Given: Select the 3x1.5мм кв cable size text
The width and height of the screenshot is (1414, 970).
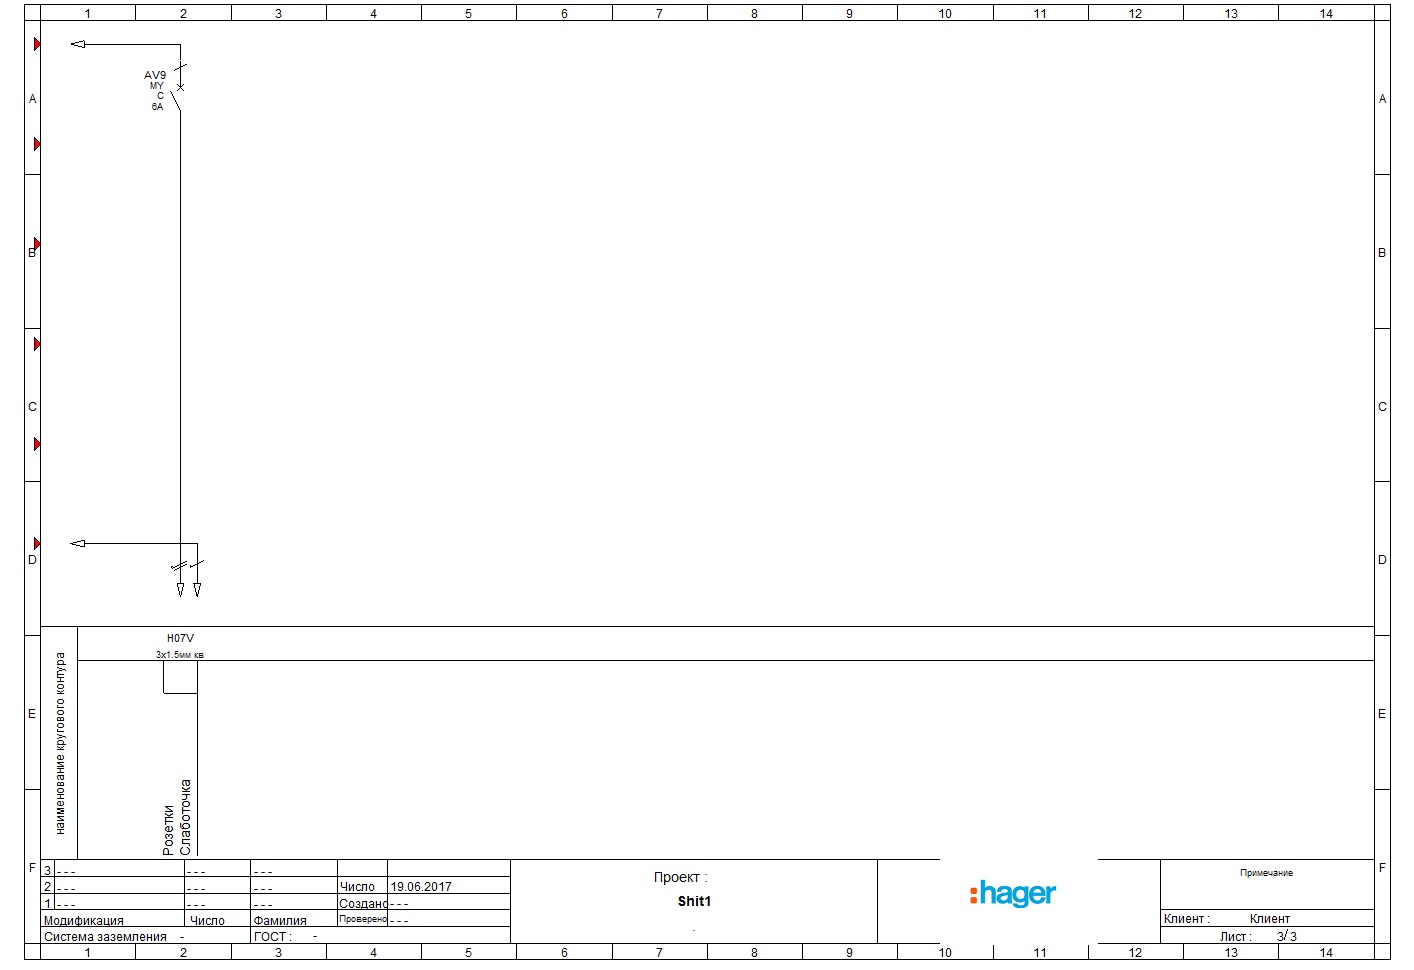Looking at the screenshot, I should point(180,655).
